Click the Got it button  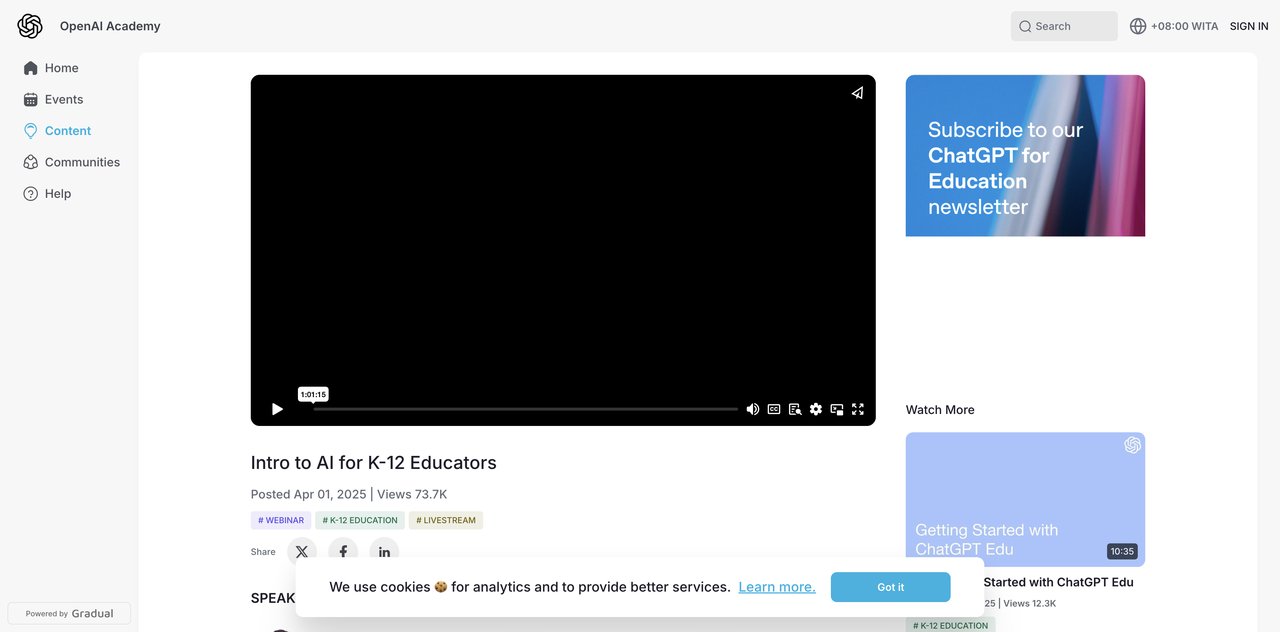tap(890, 587)
